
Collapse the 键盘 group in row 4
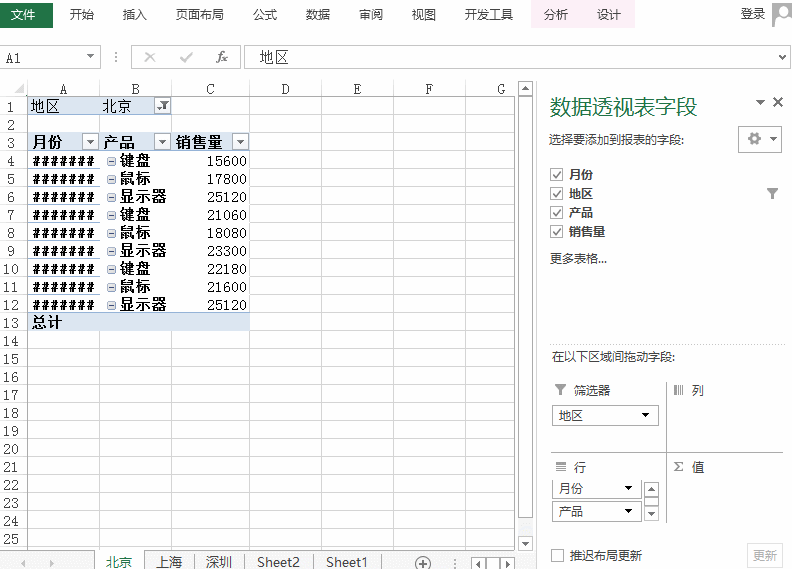point(111,161)
